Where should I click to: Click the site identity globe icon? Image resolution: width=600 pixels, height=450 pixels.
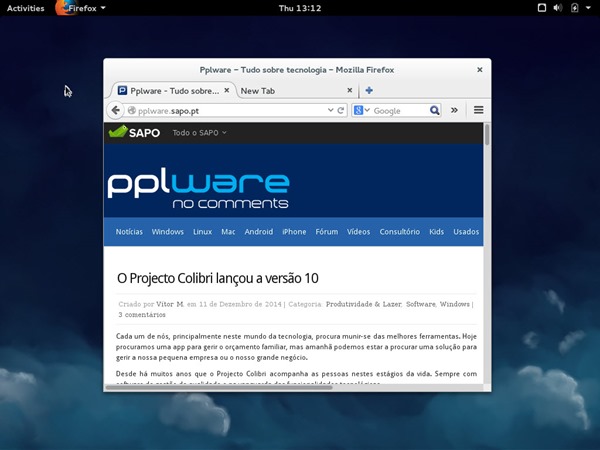click(132, 111)
